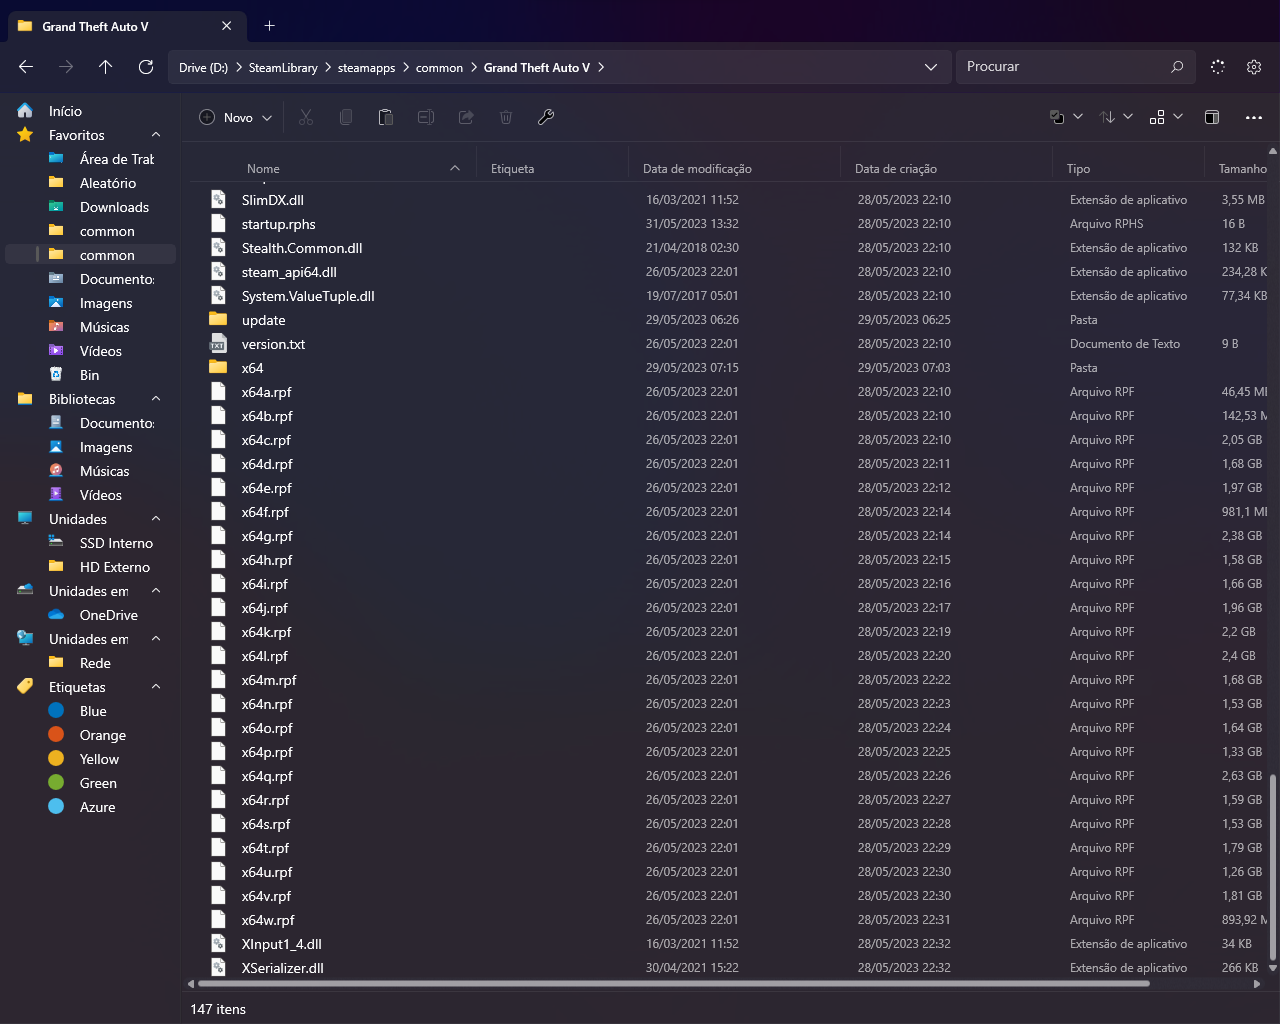Go to SteamLibrary in the breadcrumb

point(283,68)
